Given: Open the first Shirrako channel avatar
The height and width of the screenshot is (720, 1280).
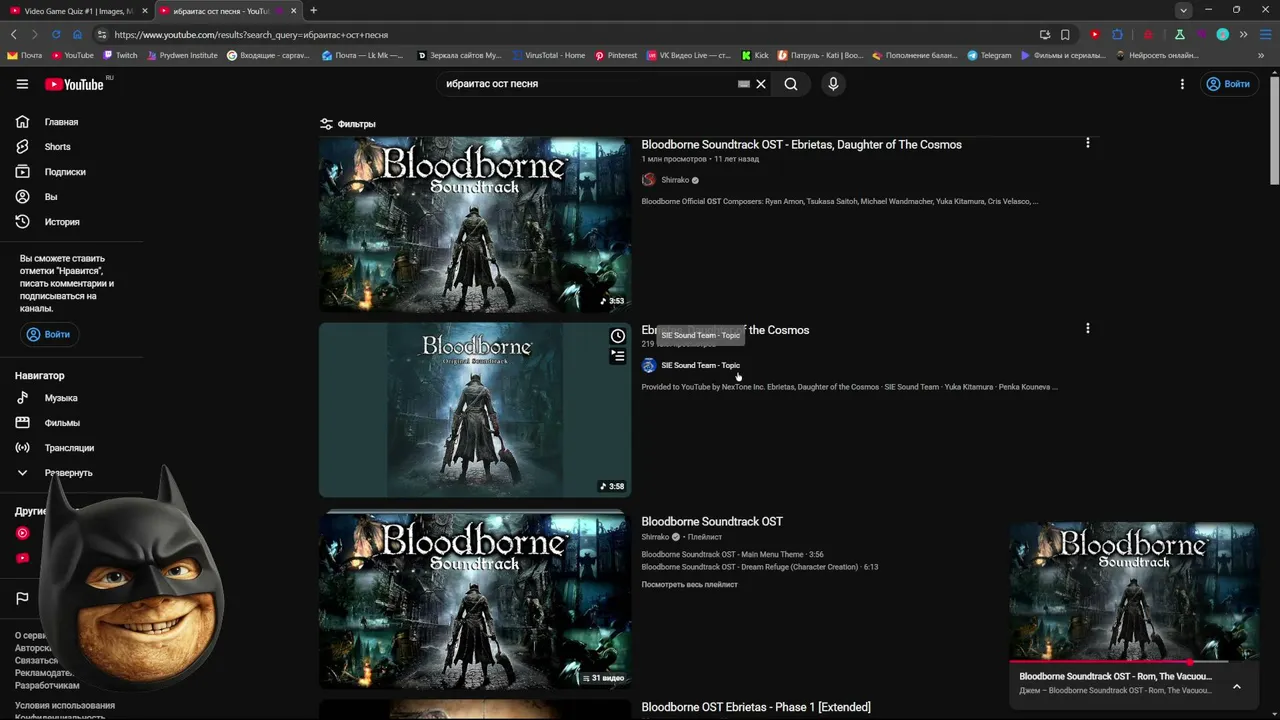Looking at the screenshot, I should point(649,180).
